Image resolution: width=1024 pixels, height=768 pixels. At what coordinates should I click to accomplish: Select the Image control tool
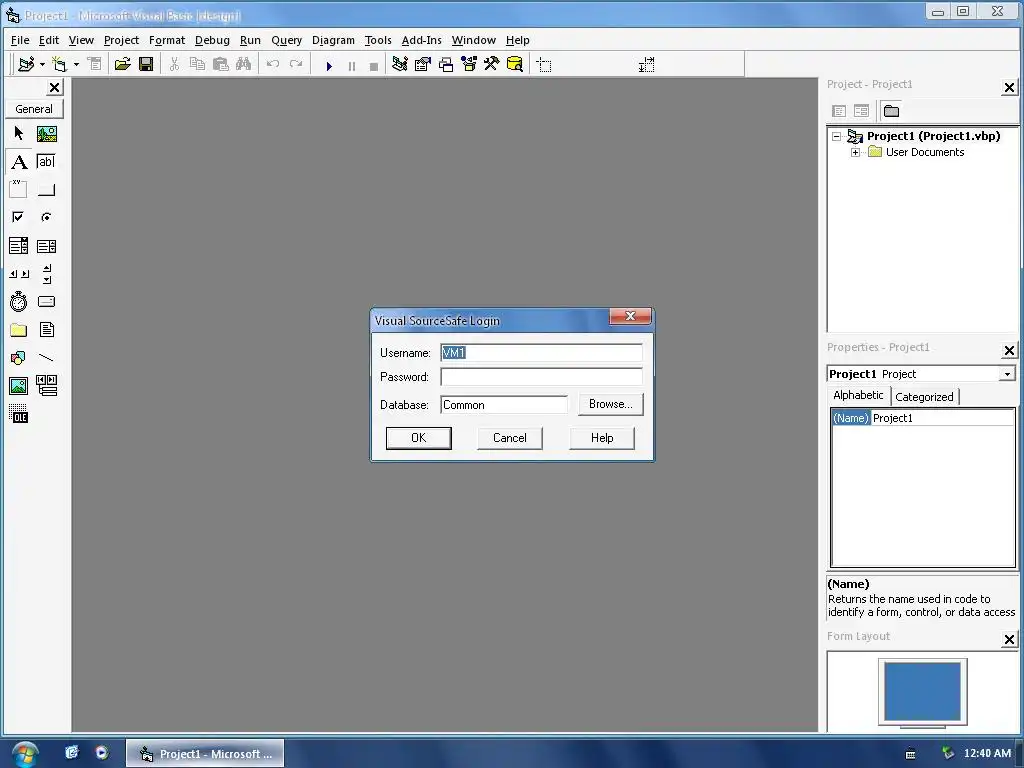[x=18, y=385]
